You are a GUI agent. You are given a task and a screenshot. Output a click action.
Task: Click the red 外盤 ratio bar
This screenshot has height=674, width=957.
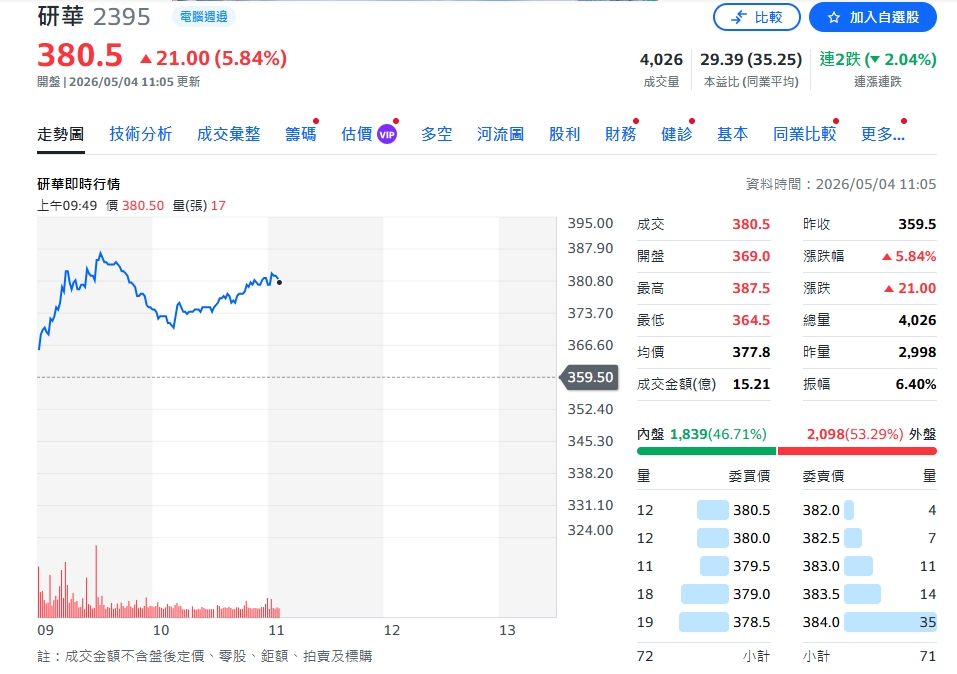point(857,451)
